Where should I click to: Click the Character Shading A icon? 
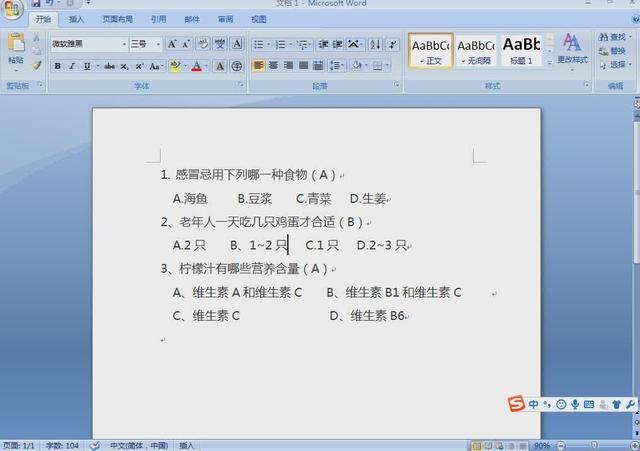pyautogui.click(x=220, y=66)
